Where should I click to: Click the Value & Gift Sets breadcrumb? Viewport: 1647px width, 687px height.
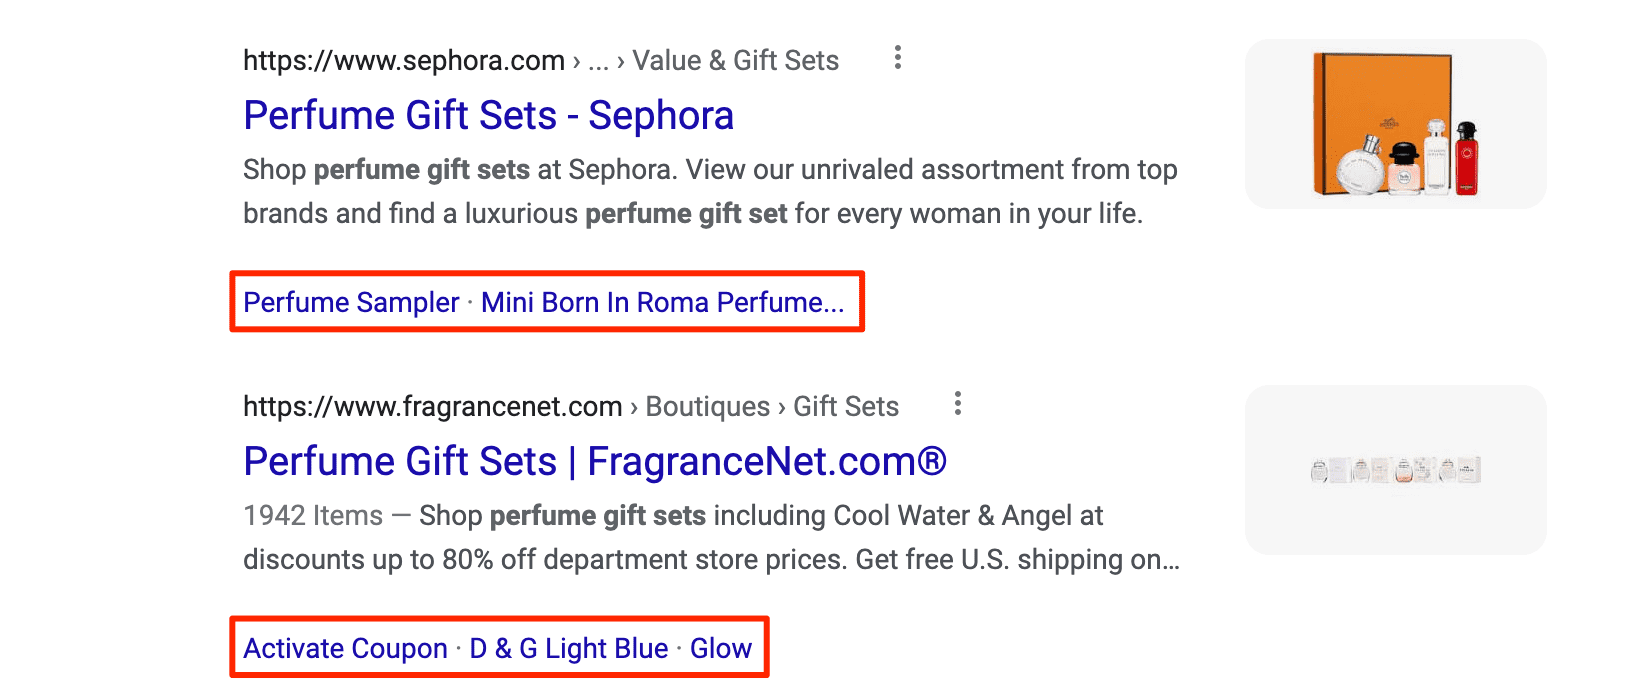click(736, 61)
